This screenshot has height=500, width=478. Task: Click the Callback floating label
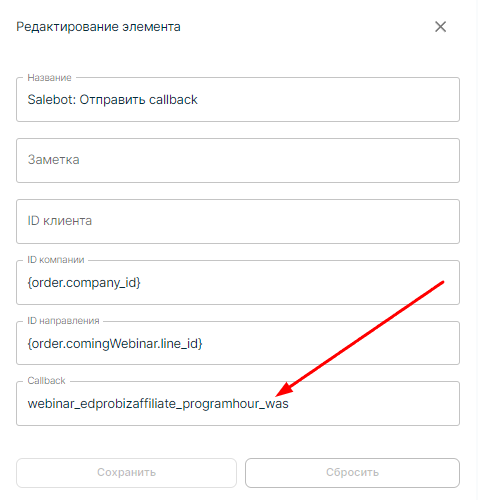[x=46, y=381]
